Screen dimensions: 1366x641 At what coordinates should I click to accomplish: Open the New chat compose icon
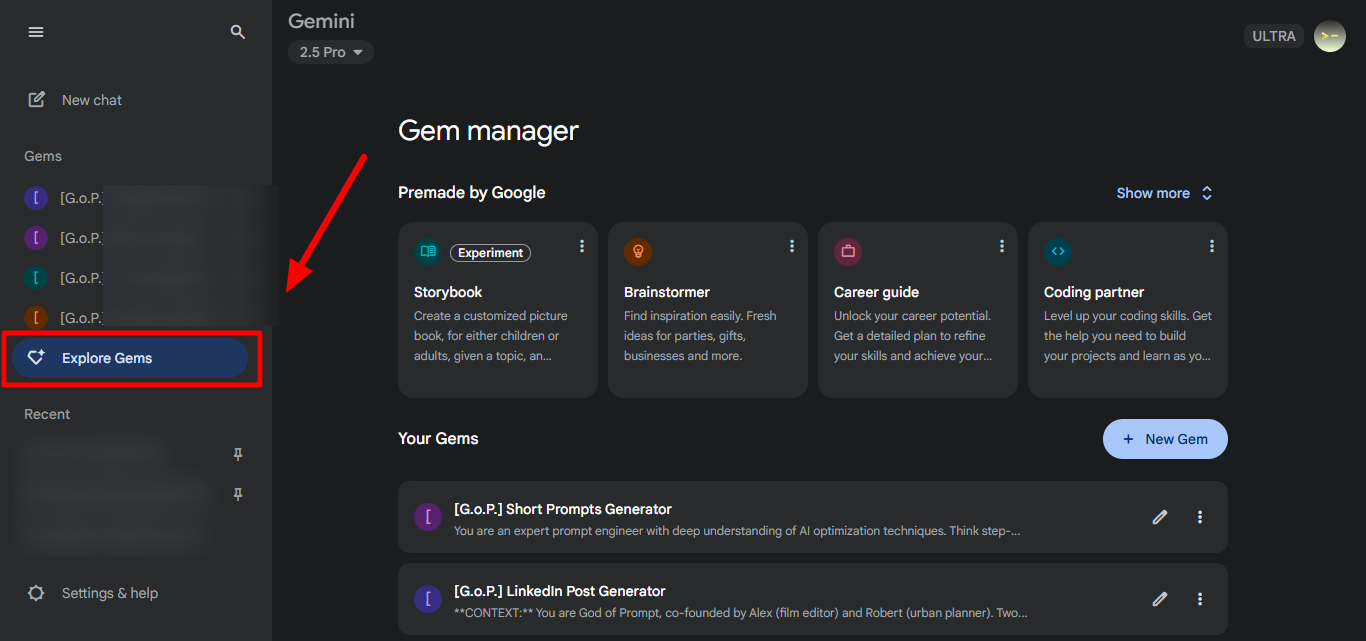pos(36,99)
